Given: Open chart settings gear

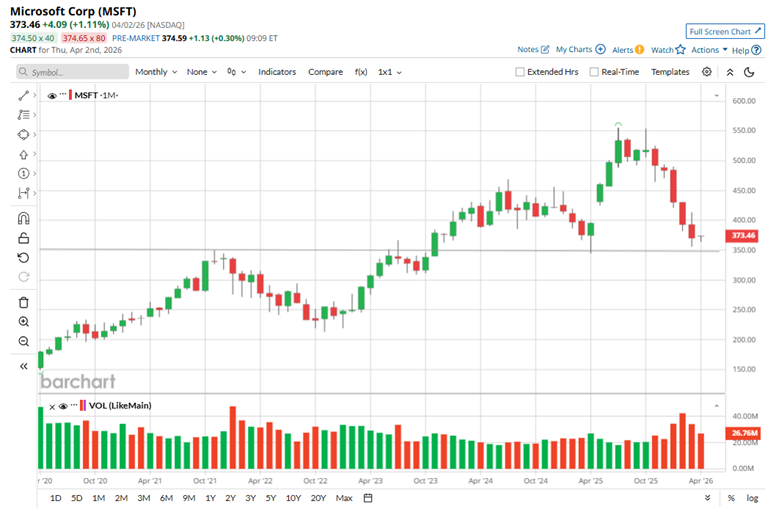Looking at the screenshot, I should coord(707,72).
